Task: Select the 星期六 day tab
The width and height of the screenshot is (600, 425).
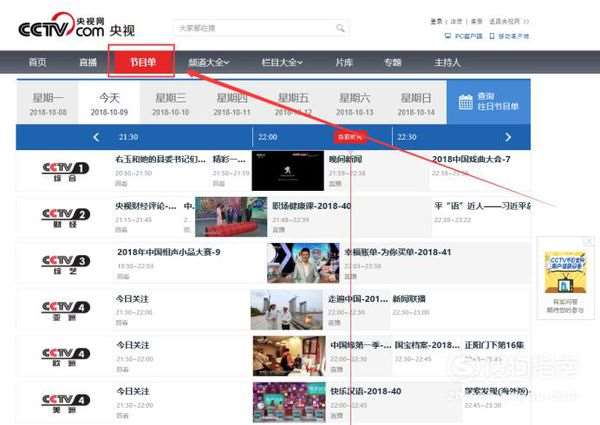Action: 355,103
